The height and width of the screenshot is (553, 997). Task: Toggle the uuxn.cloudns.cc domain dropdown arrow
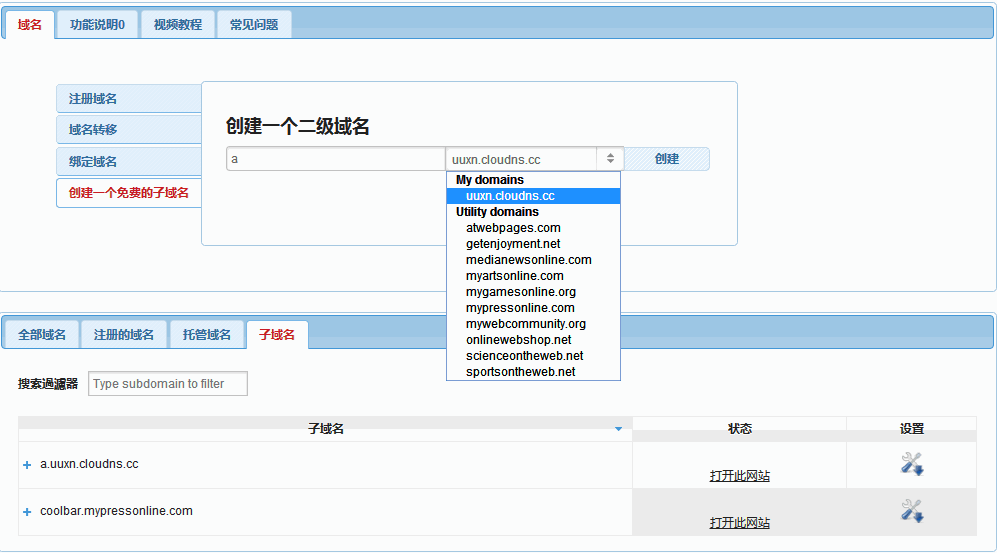coord(610,159)
